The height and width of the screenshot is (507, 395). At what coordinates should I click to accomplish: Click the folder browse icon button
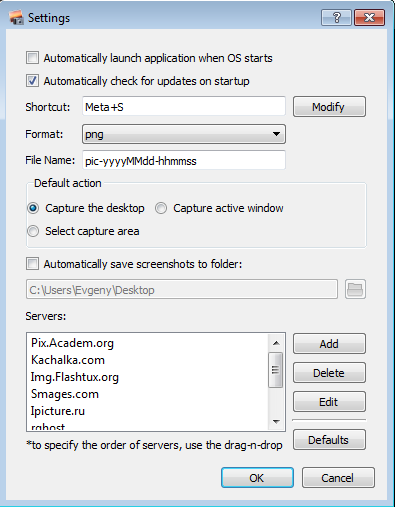tap(355, 289)
